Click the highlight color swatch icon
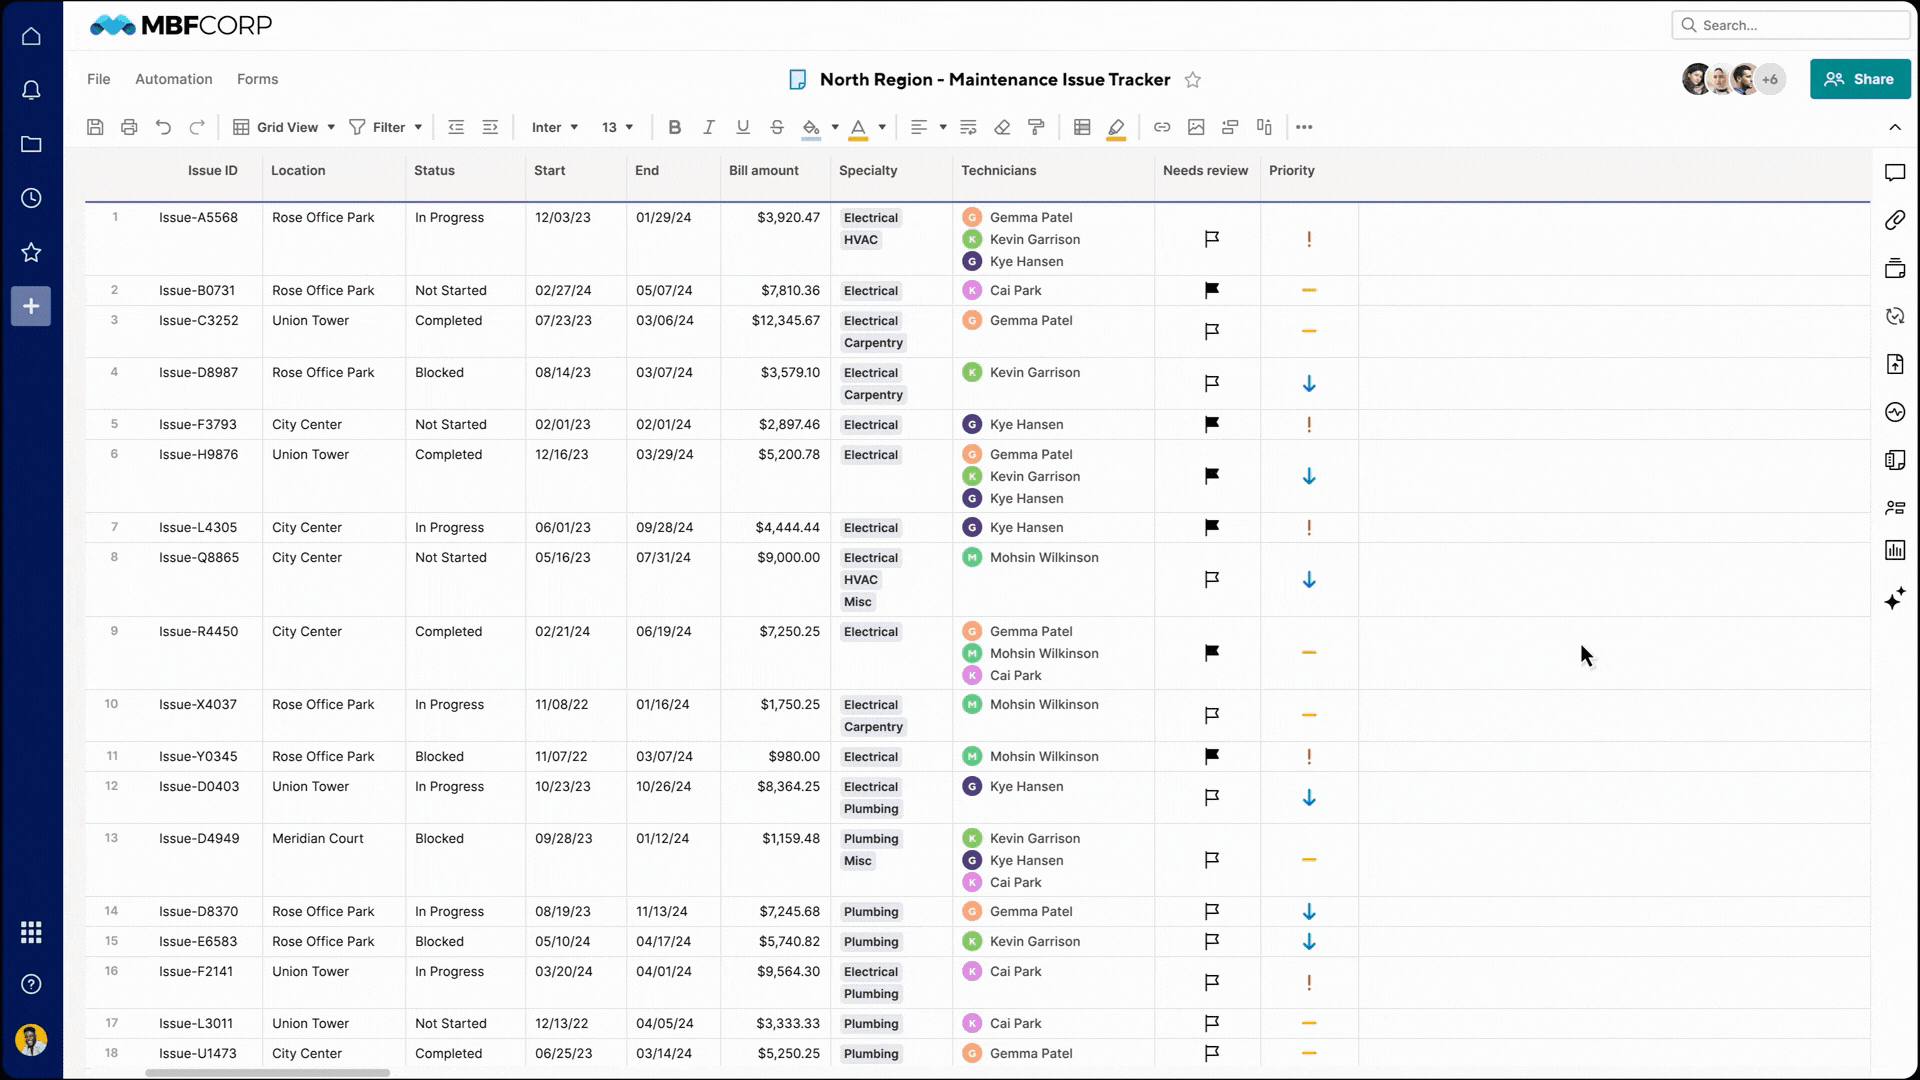Screen dimensions: 1920x1080 point(1116,127)
